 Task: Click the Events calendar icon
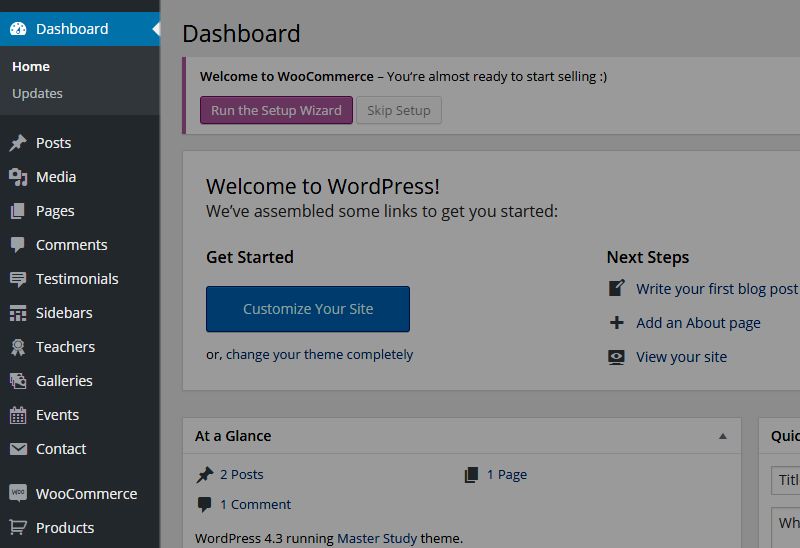[18, 415]
